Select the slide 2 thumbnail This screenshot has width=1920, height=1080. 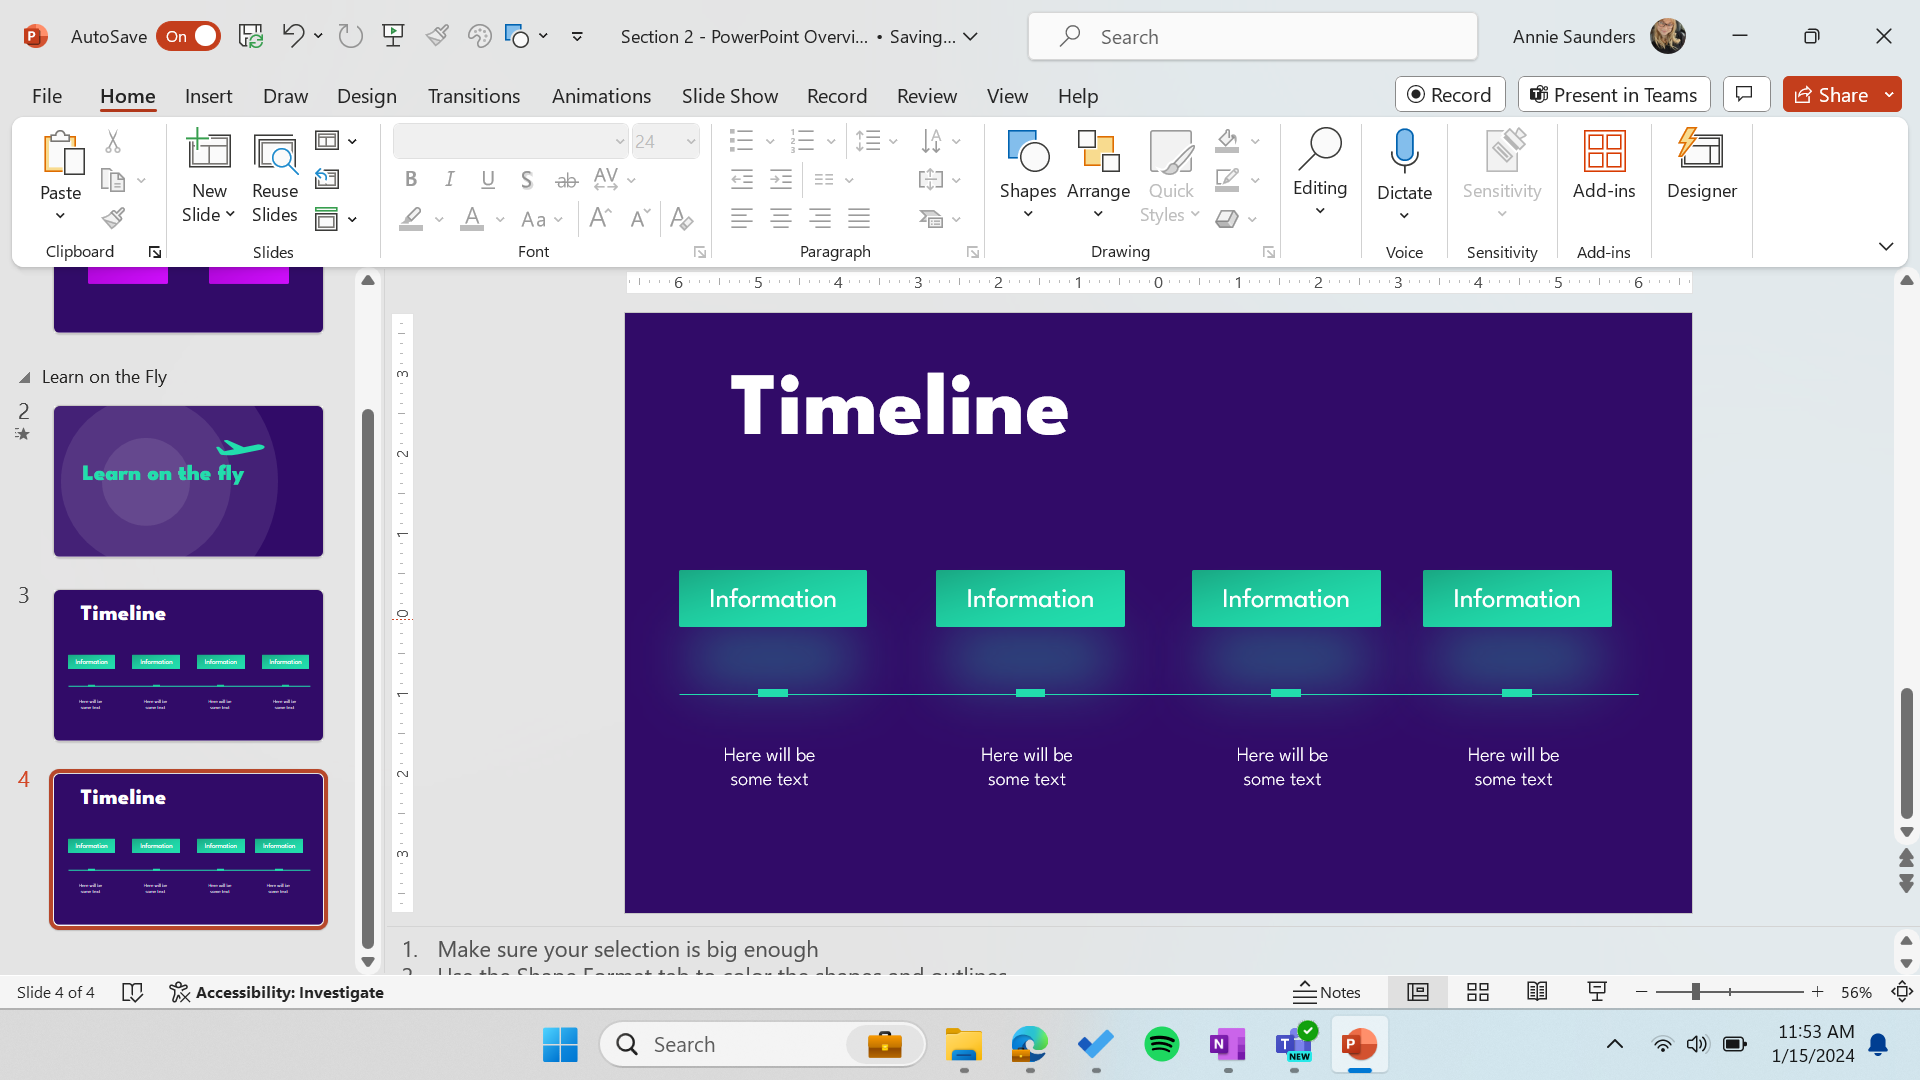point(188,481)
